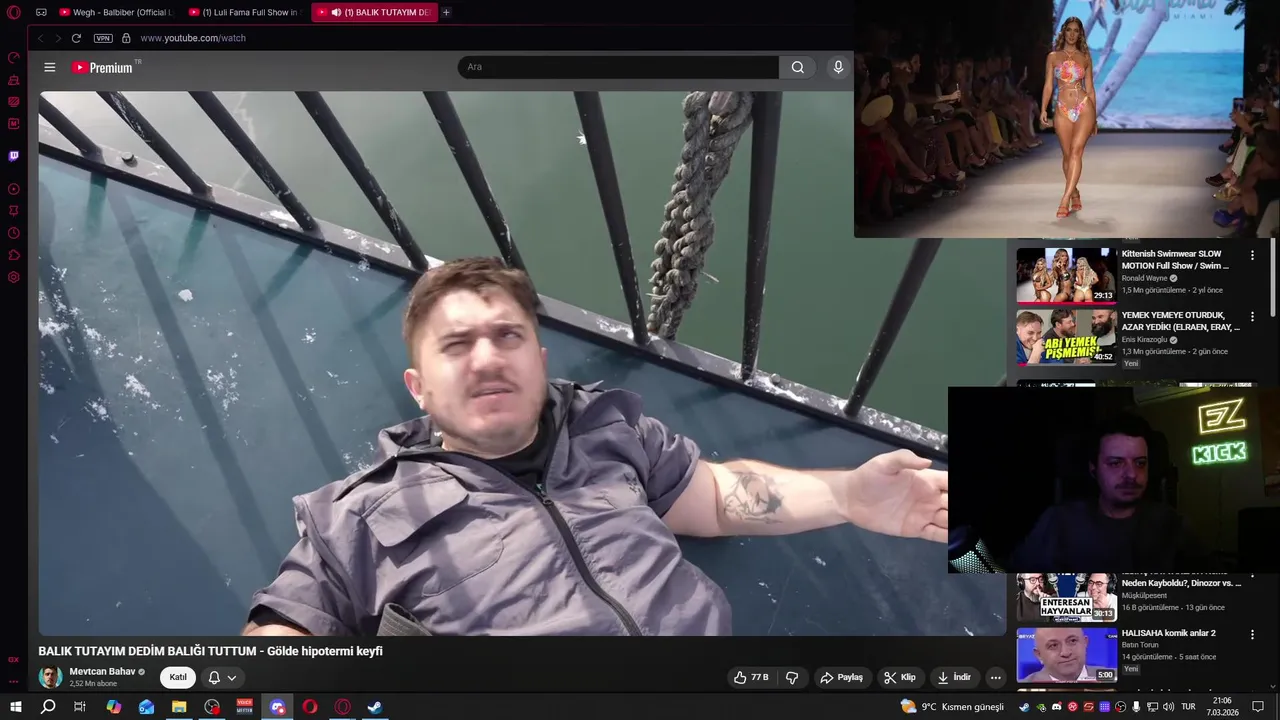This screenshot has height=720, width=1280.
Task: Open Windows taskbar search
Action: [x=48, y=707]
